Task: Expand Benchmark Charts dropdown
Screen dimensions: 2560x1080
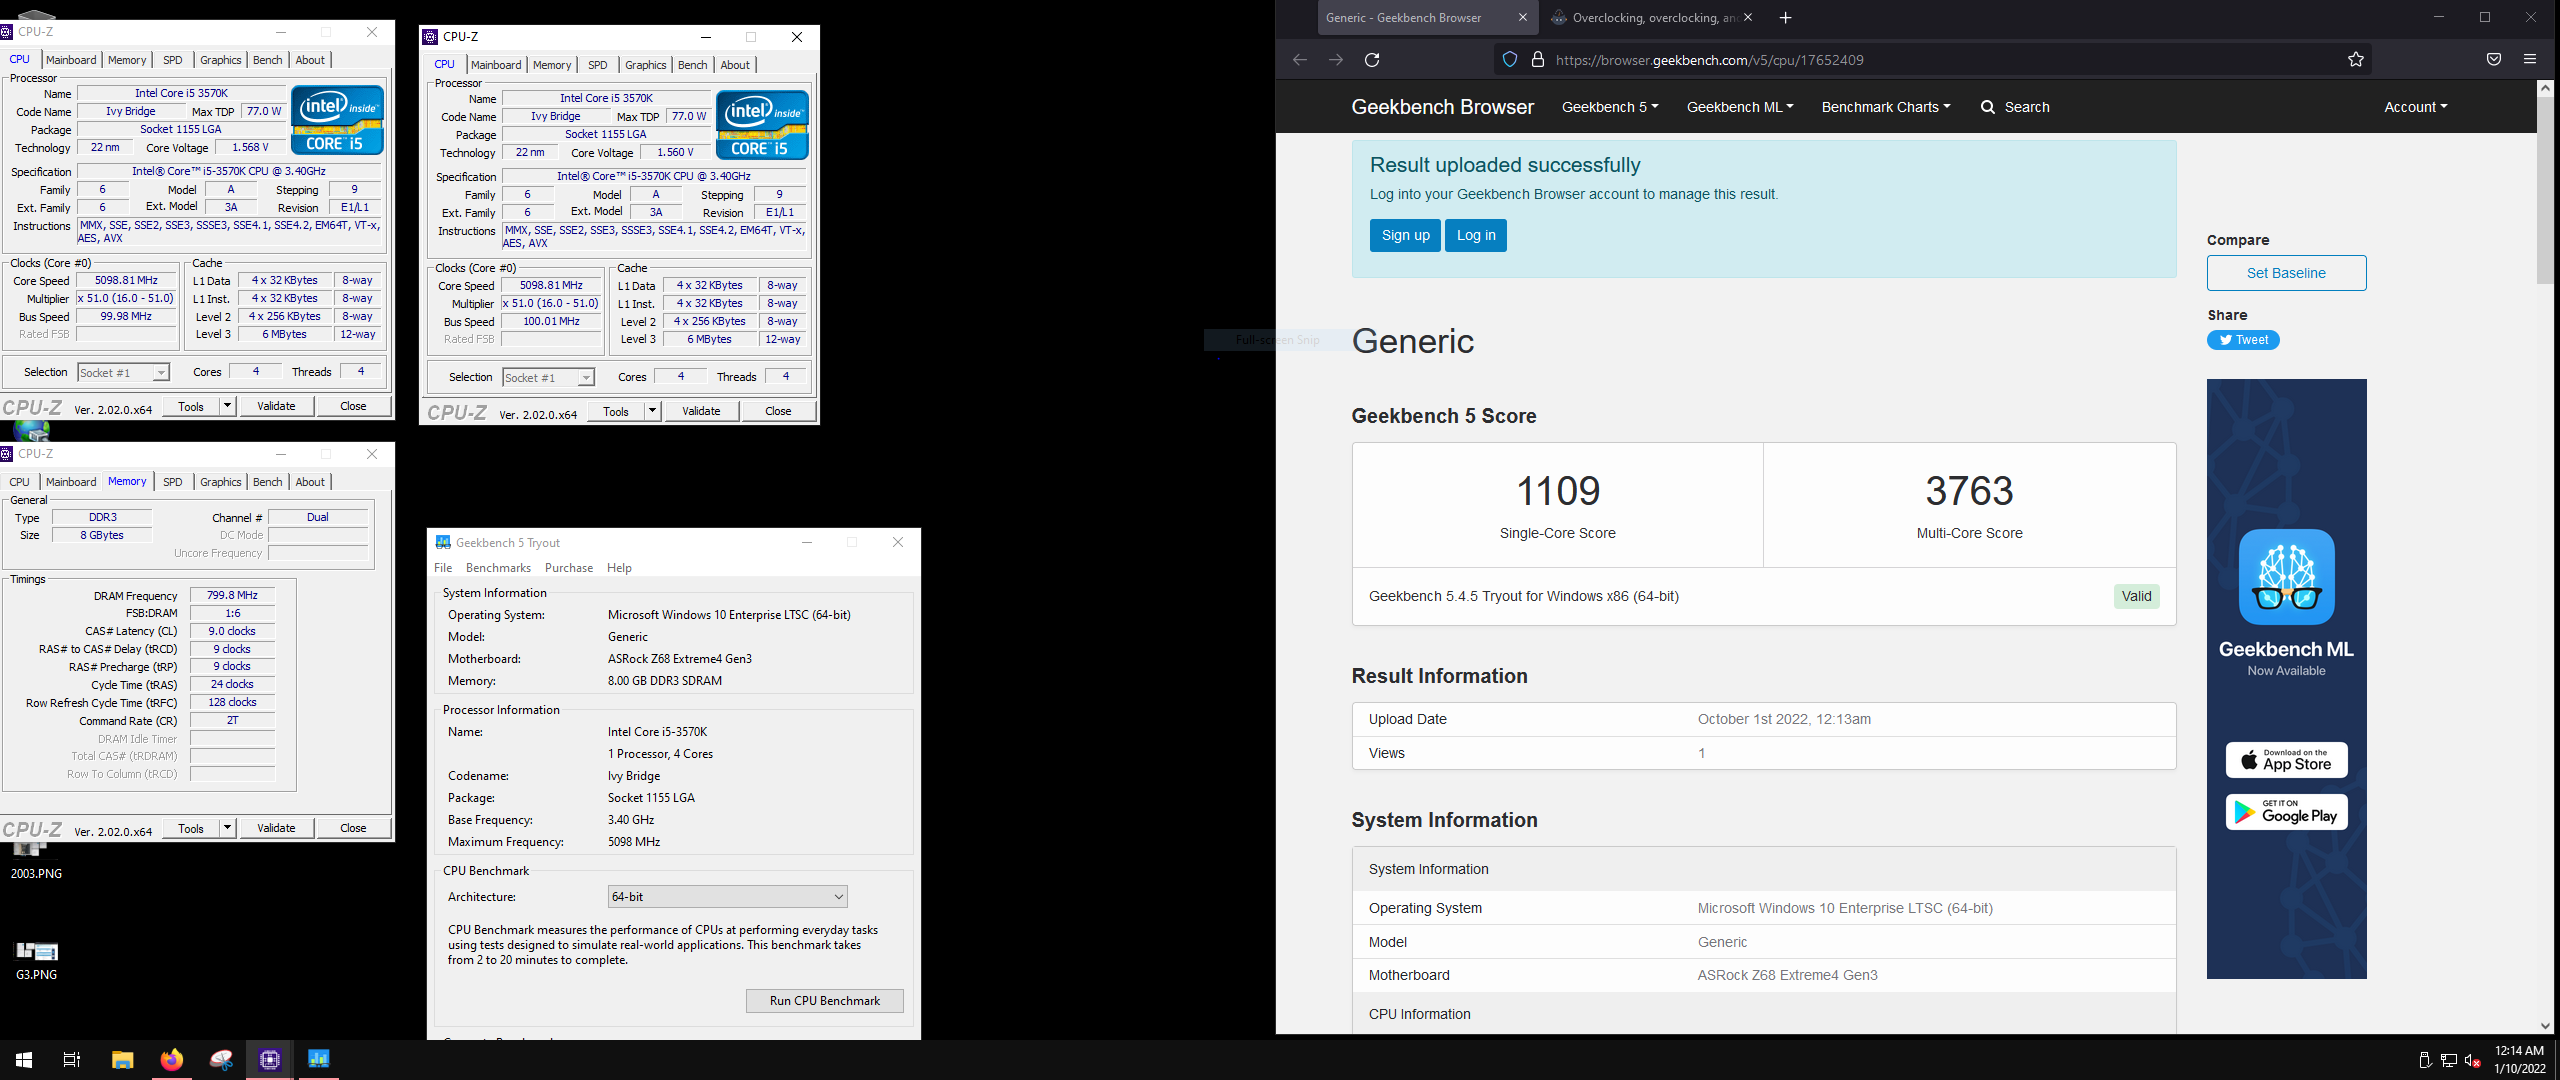Action: tap(1886, 107)
